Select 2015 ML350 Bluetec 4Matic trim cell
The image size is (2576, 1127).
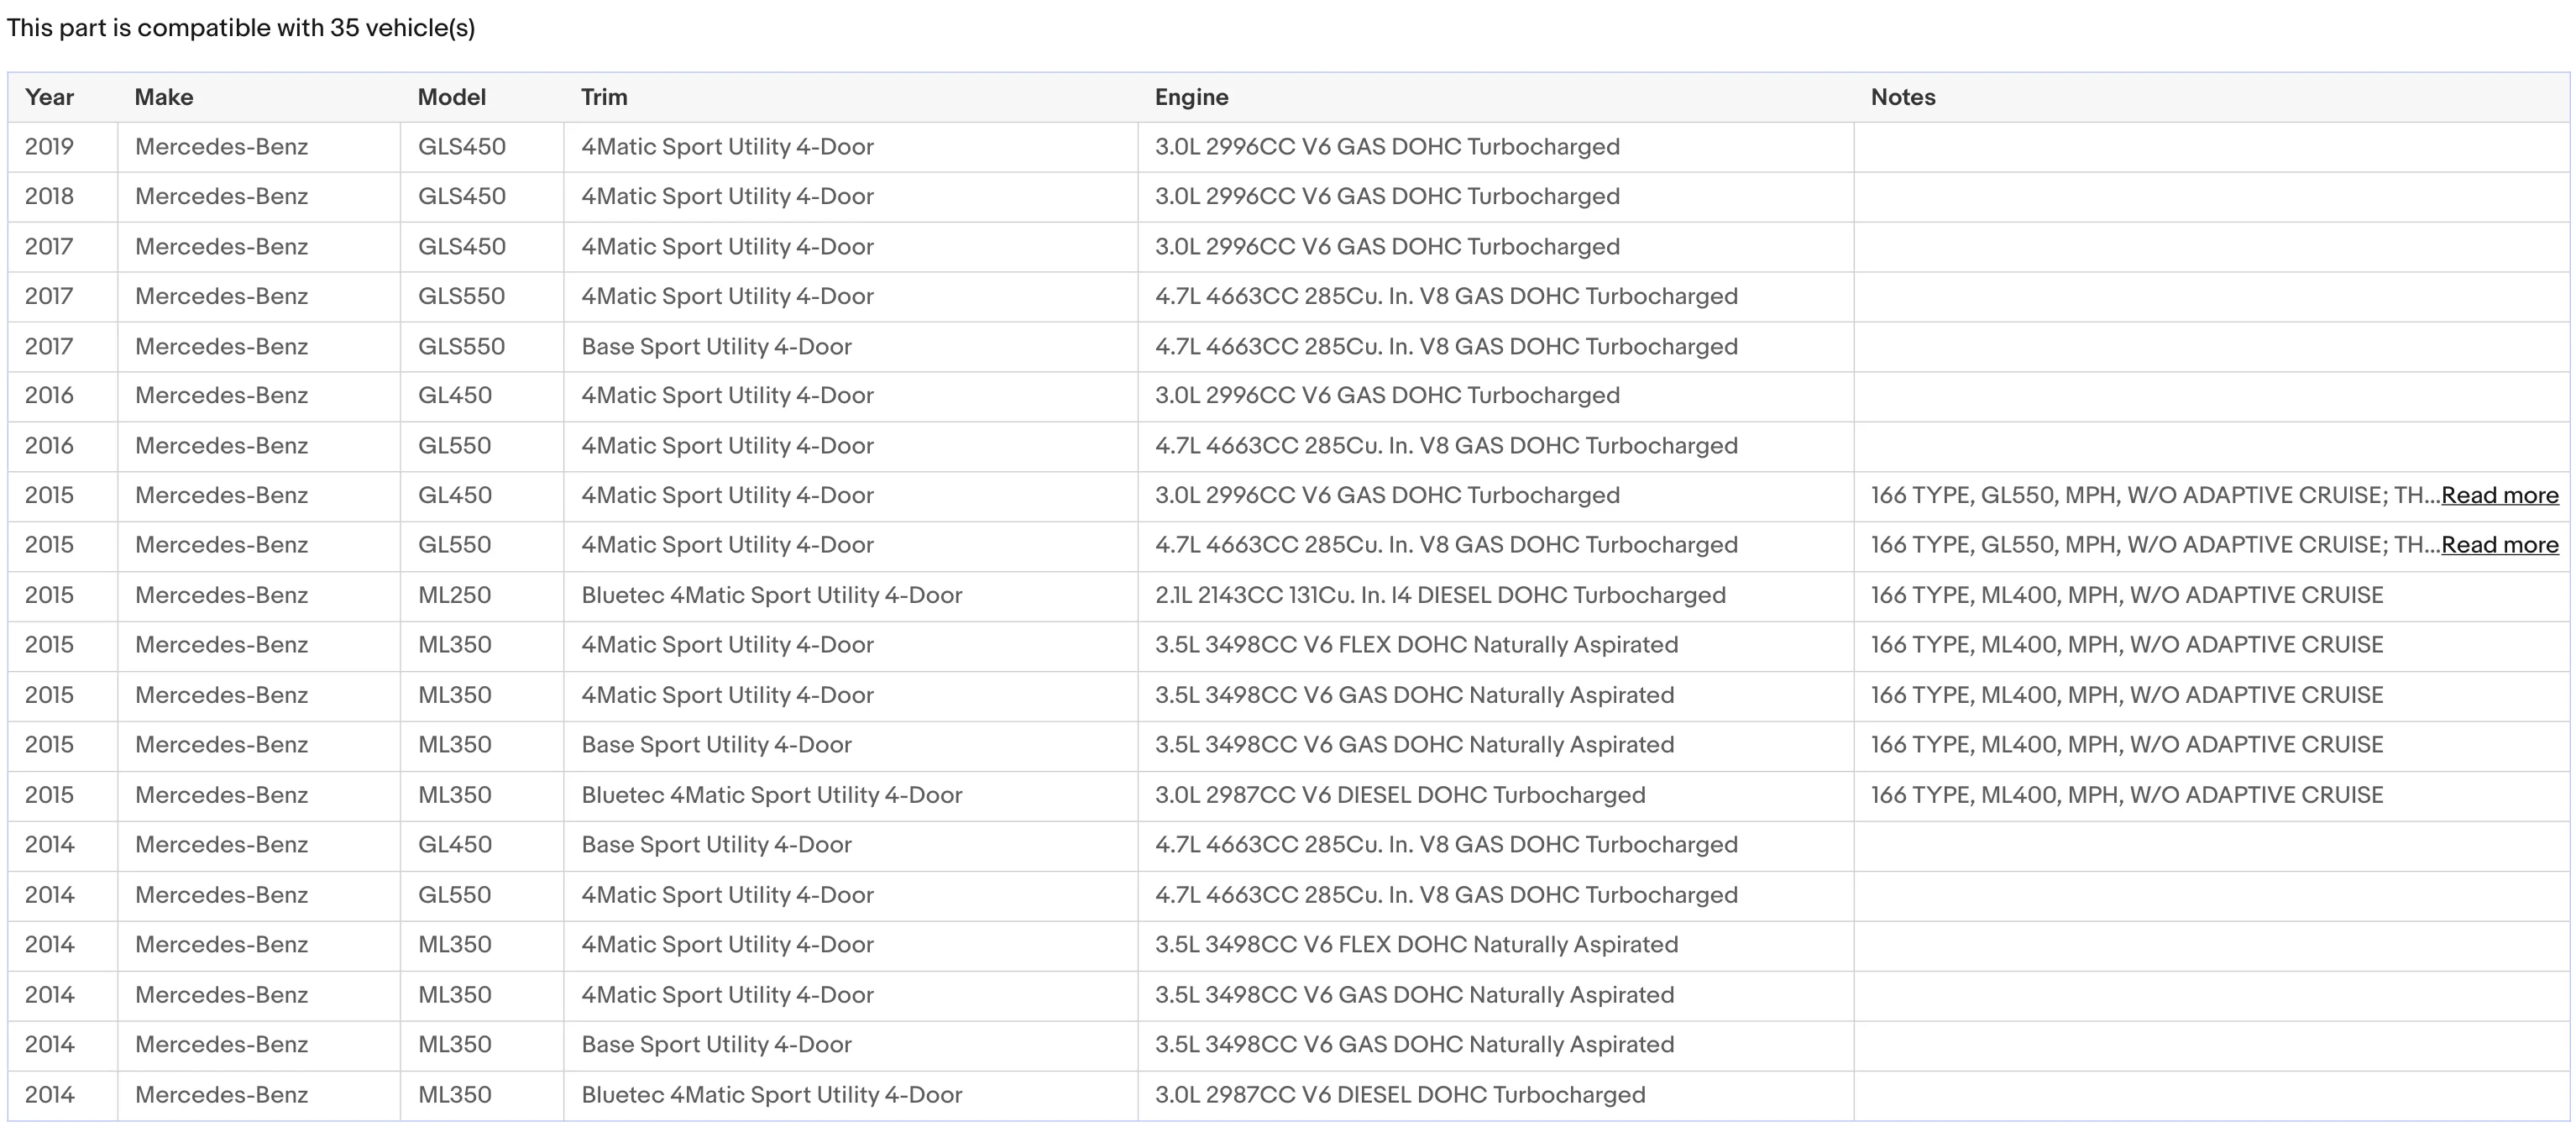851,795
